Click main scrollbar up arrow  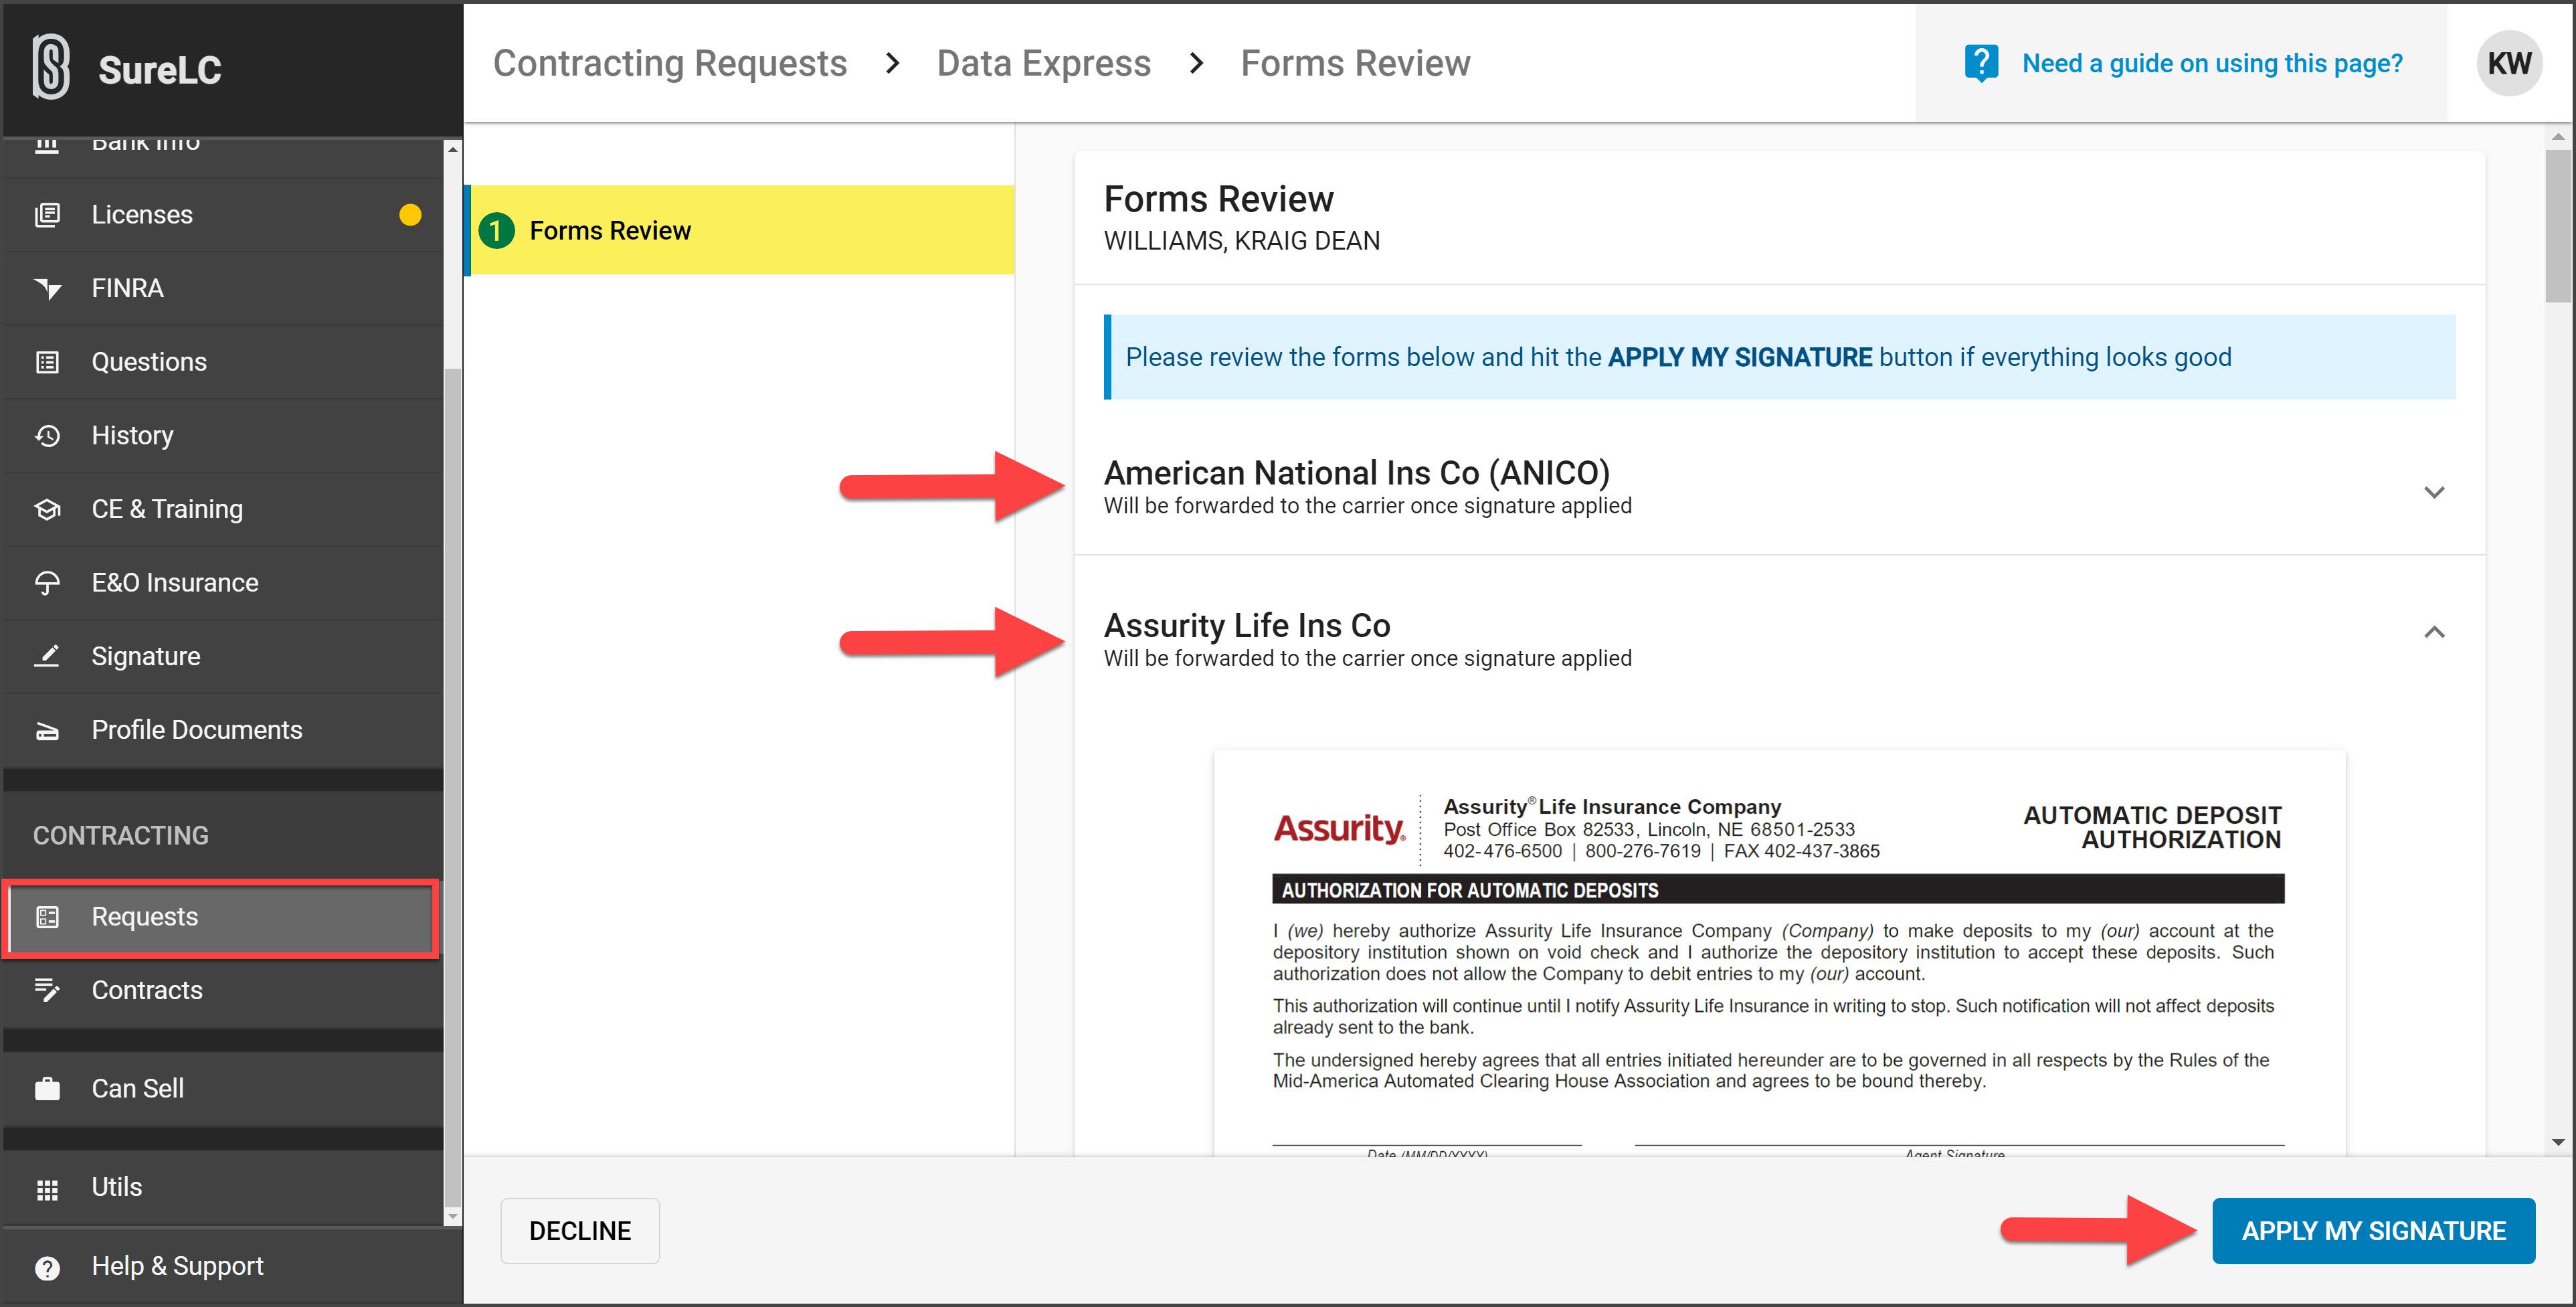coord(2558,136)
